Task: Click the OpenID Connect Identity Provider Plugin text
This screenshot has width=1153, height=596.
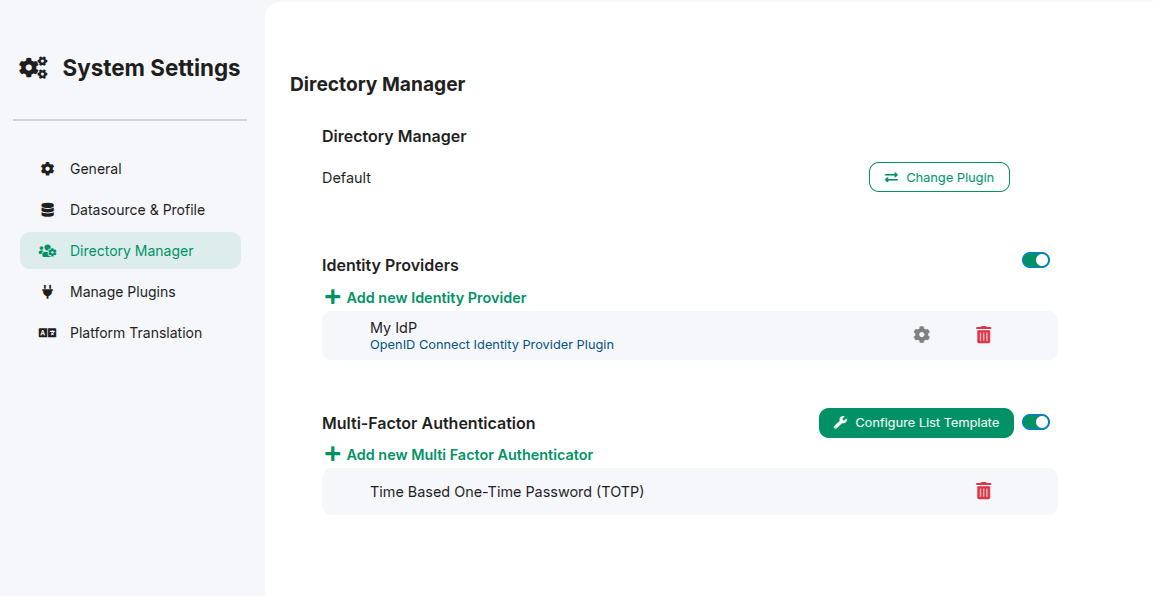Action: [491, 345]
